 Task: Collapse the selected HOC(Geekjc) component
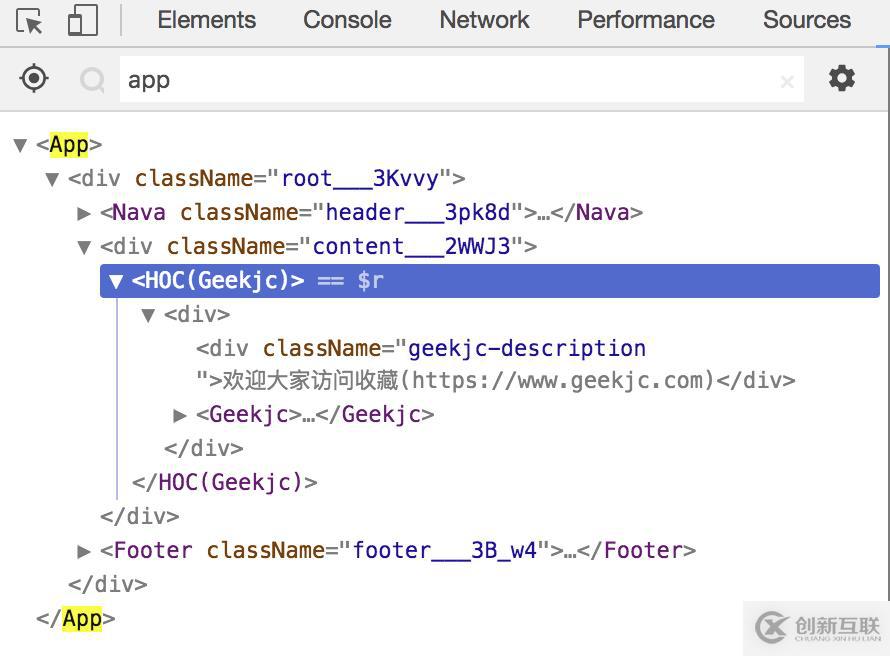click(x=116, y=281)
